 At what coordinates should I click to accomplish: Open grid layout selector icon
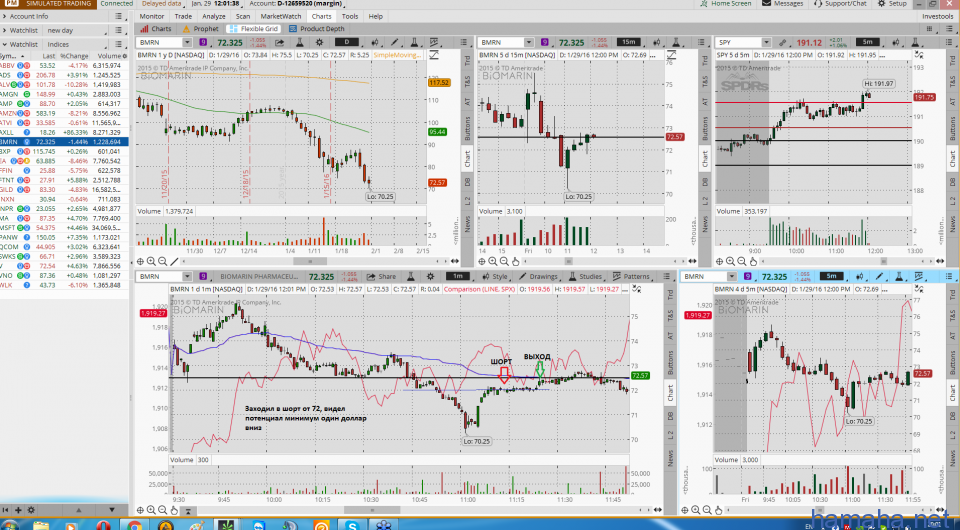point(929,29)
